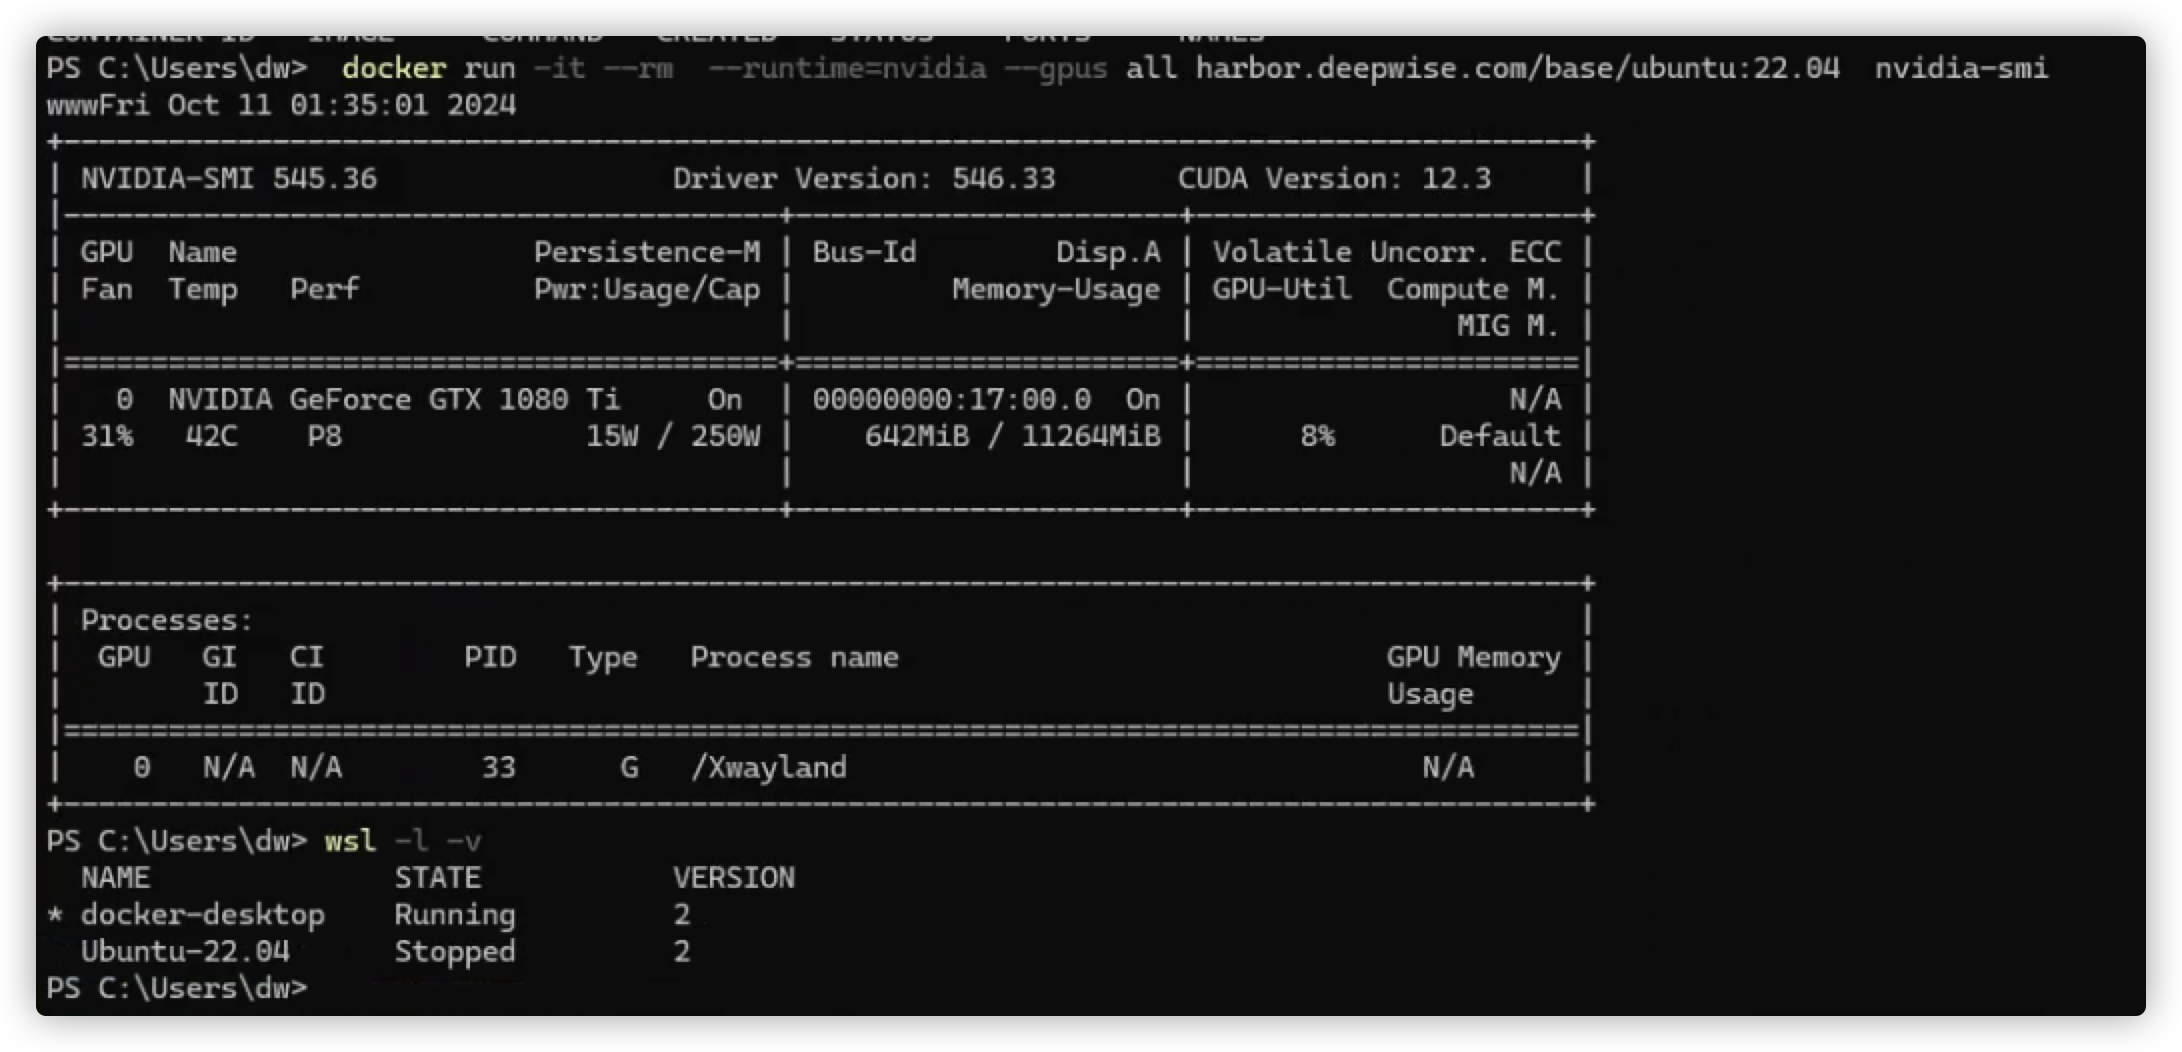Click the 'GPU-Util' header

(1282, 289)
